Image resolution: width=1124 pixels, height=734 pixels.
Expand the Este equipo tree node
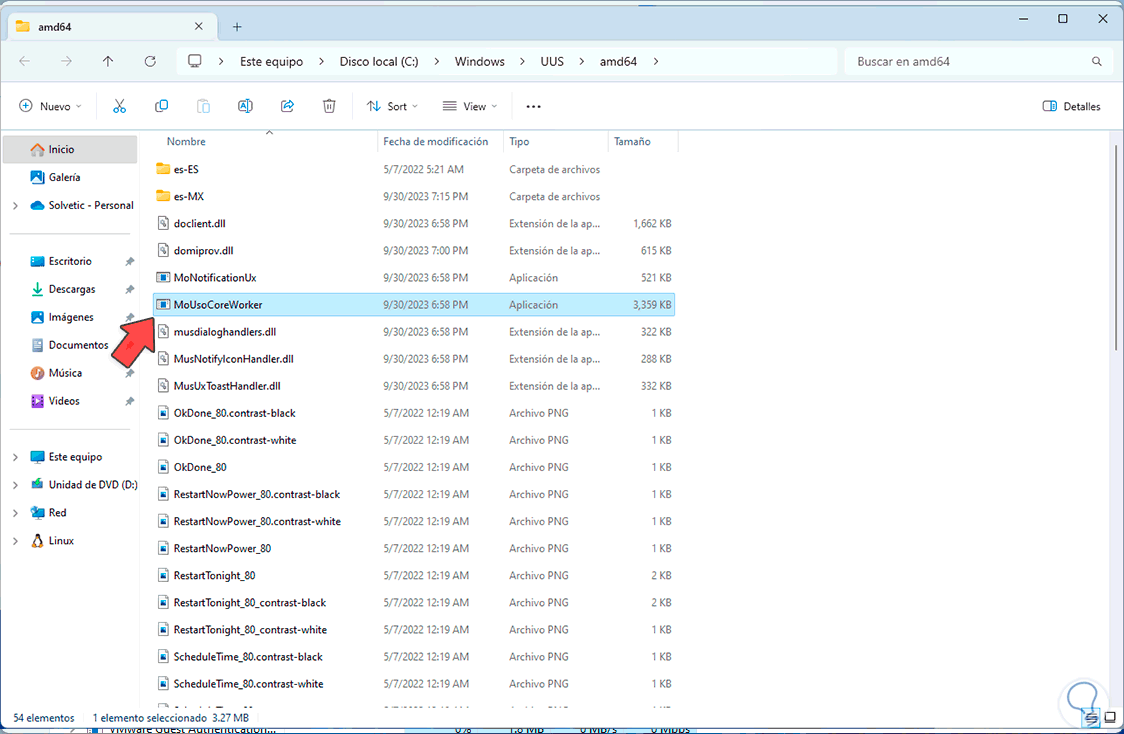tap(15, 457)
